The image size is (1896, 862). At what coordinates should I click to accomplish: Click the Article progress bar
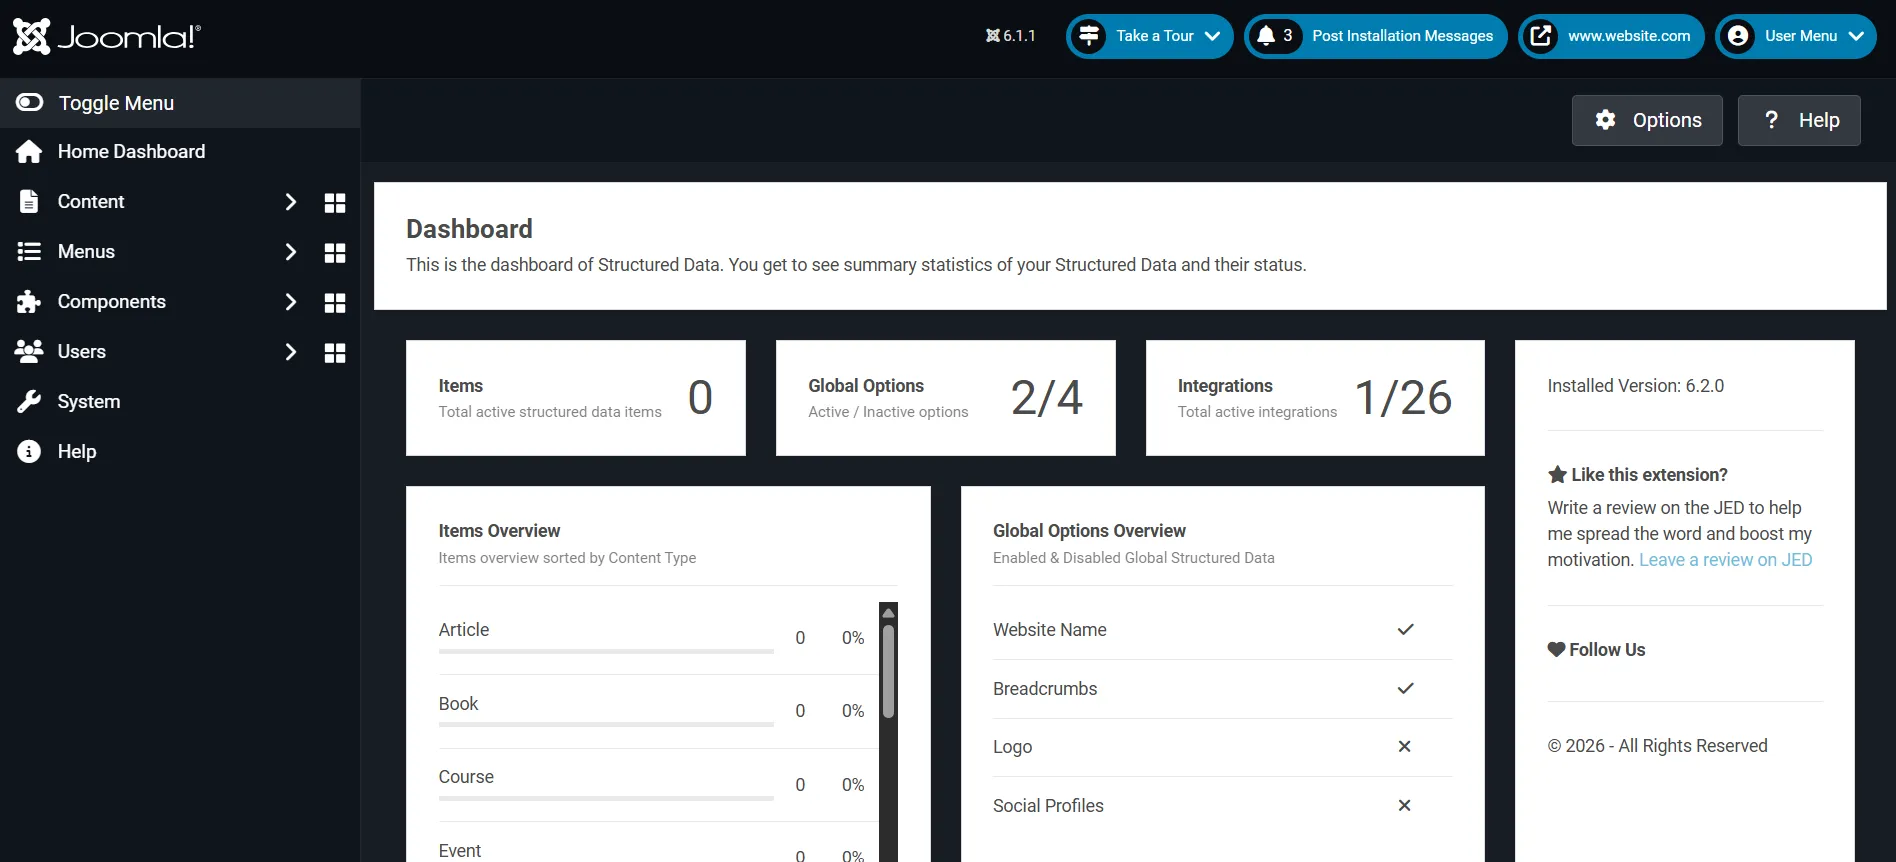tap(606, 651)
